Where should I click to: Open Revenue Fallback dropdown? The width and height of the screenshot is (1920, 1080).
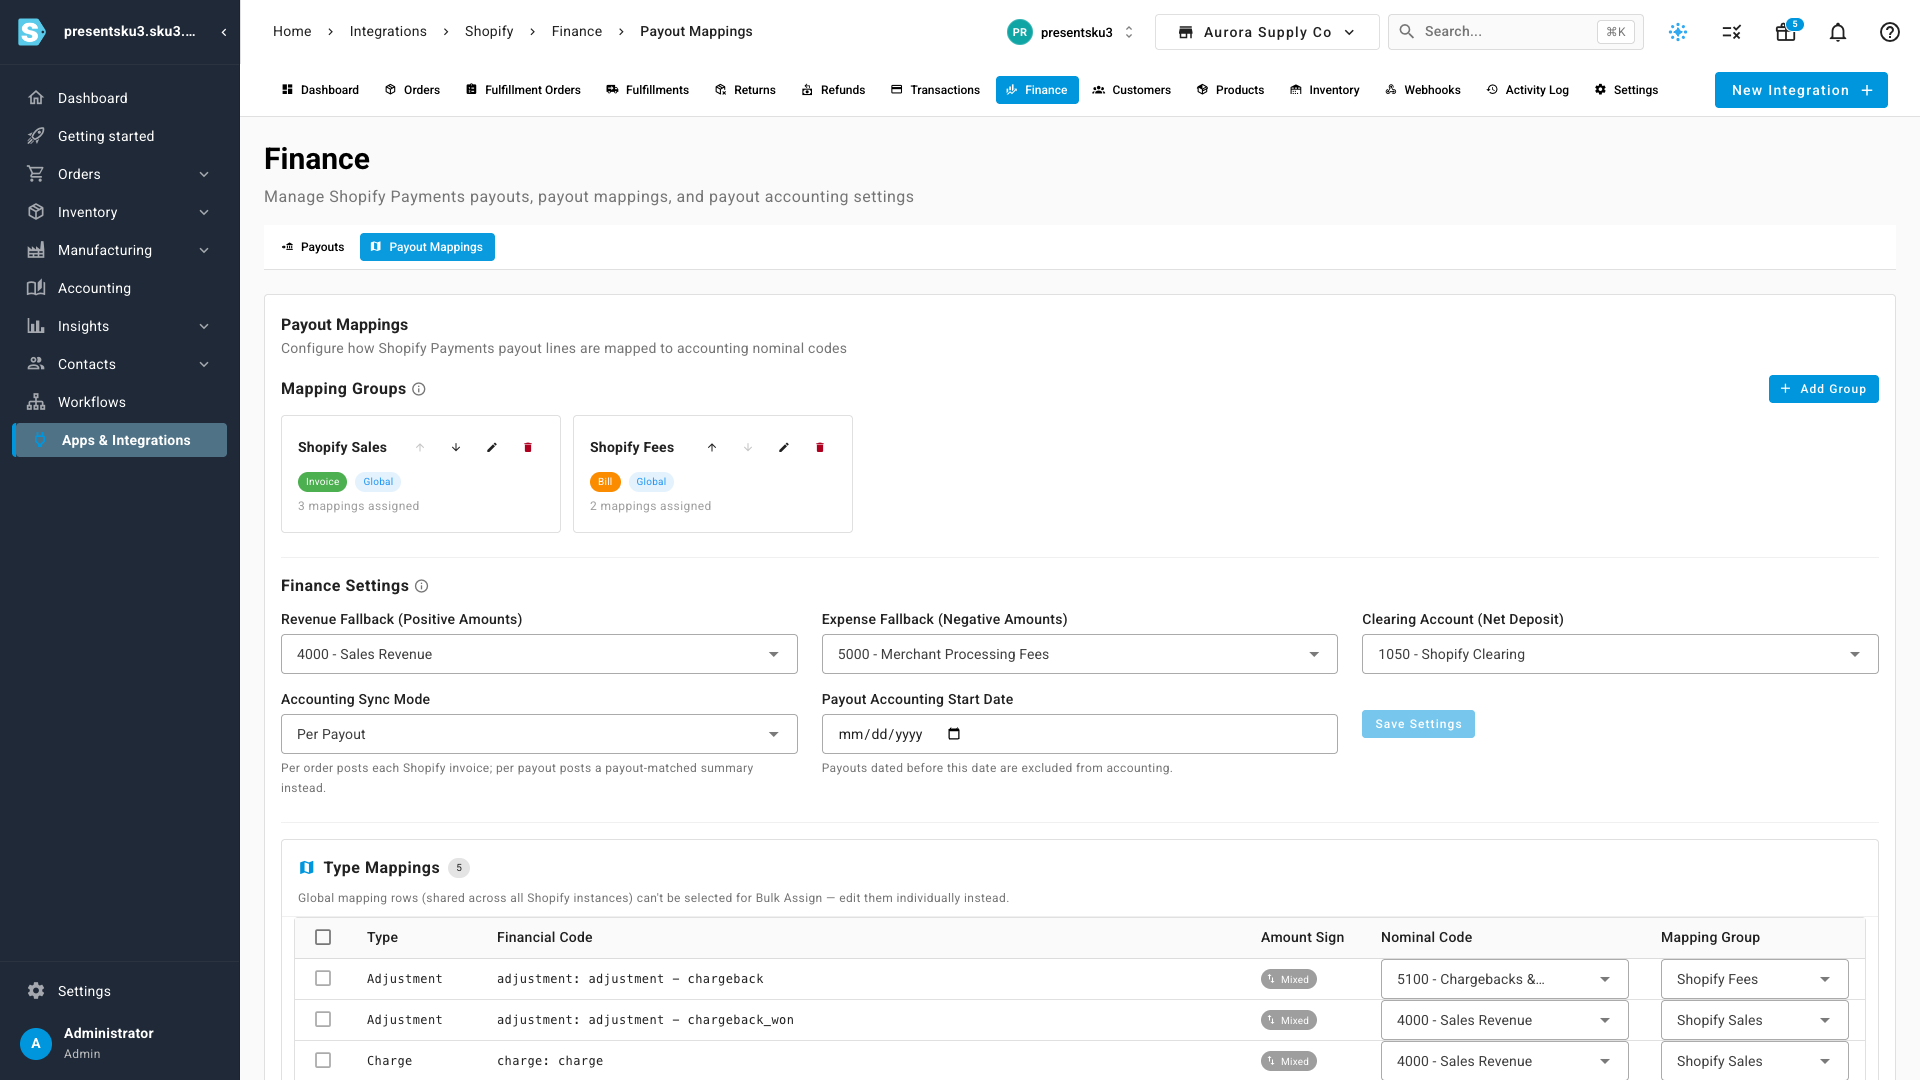[539, 654]
